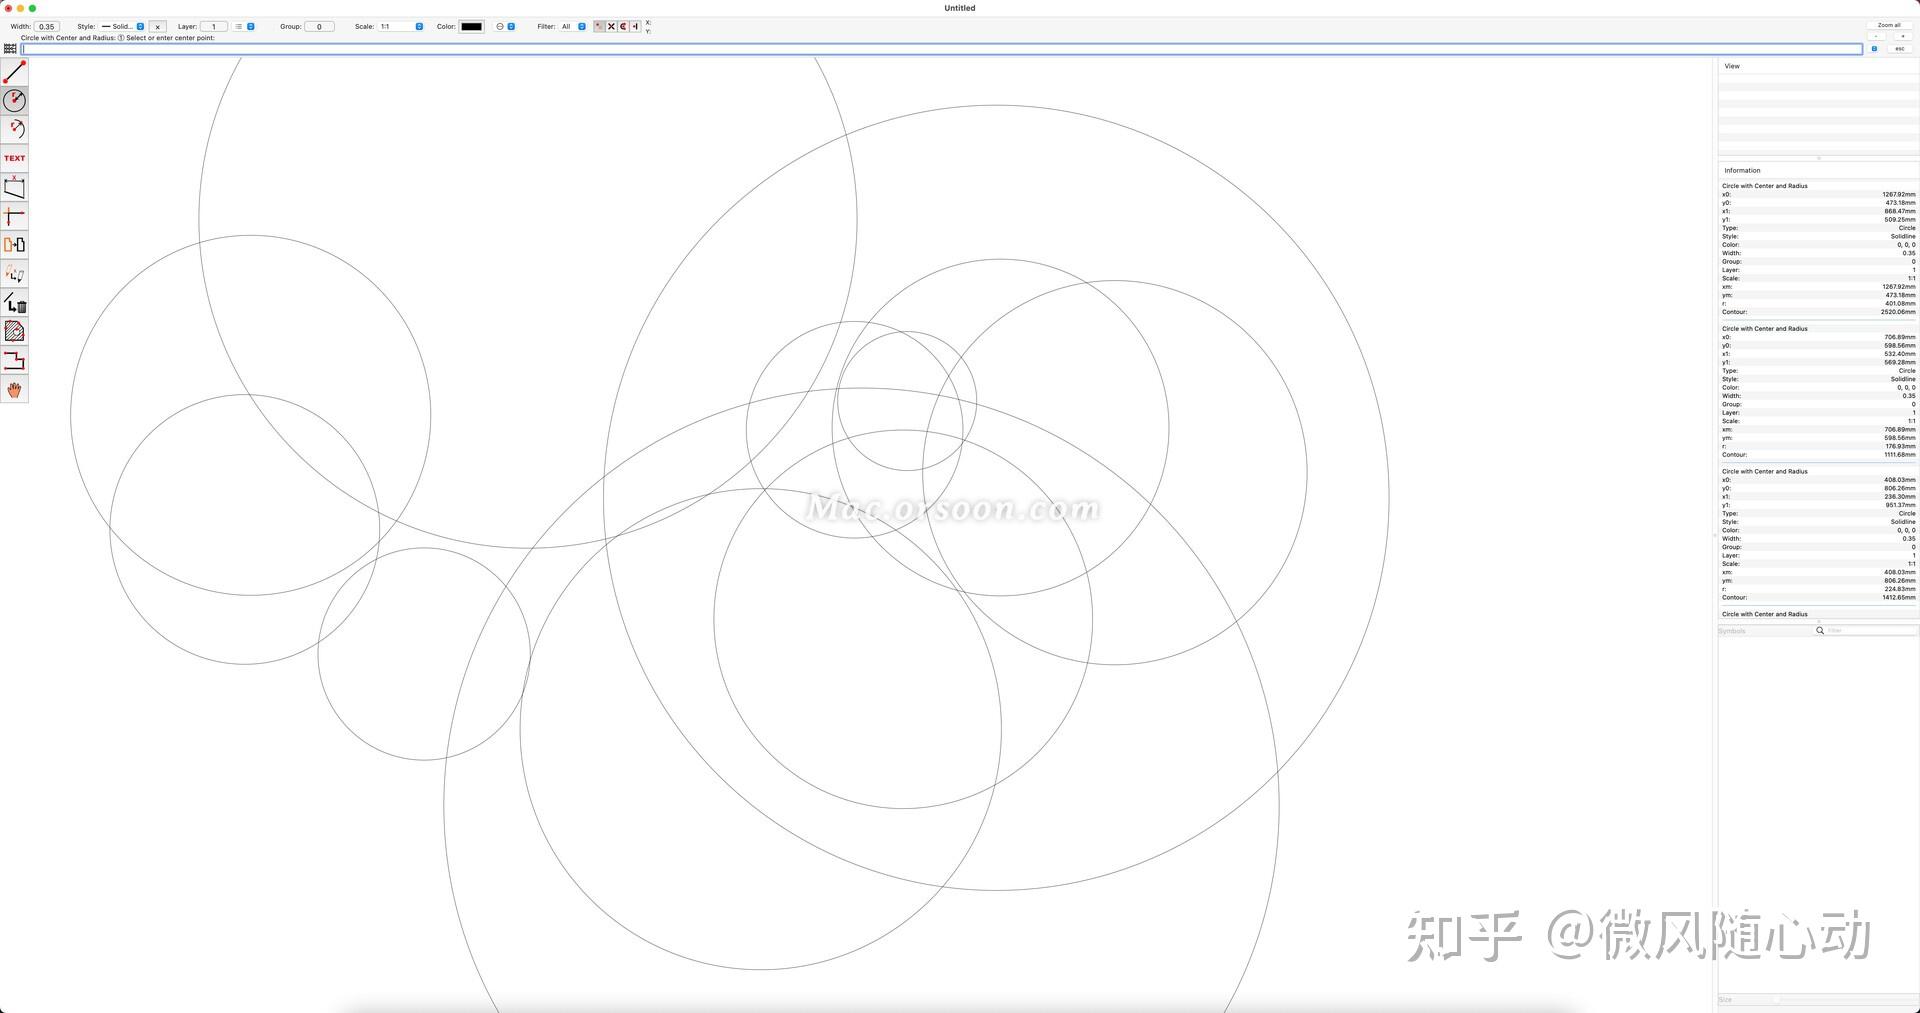Pick the Hand pan tool
The width and height of the screenshot is (1920, 1013).
tap(14, 390)
